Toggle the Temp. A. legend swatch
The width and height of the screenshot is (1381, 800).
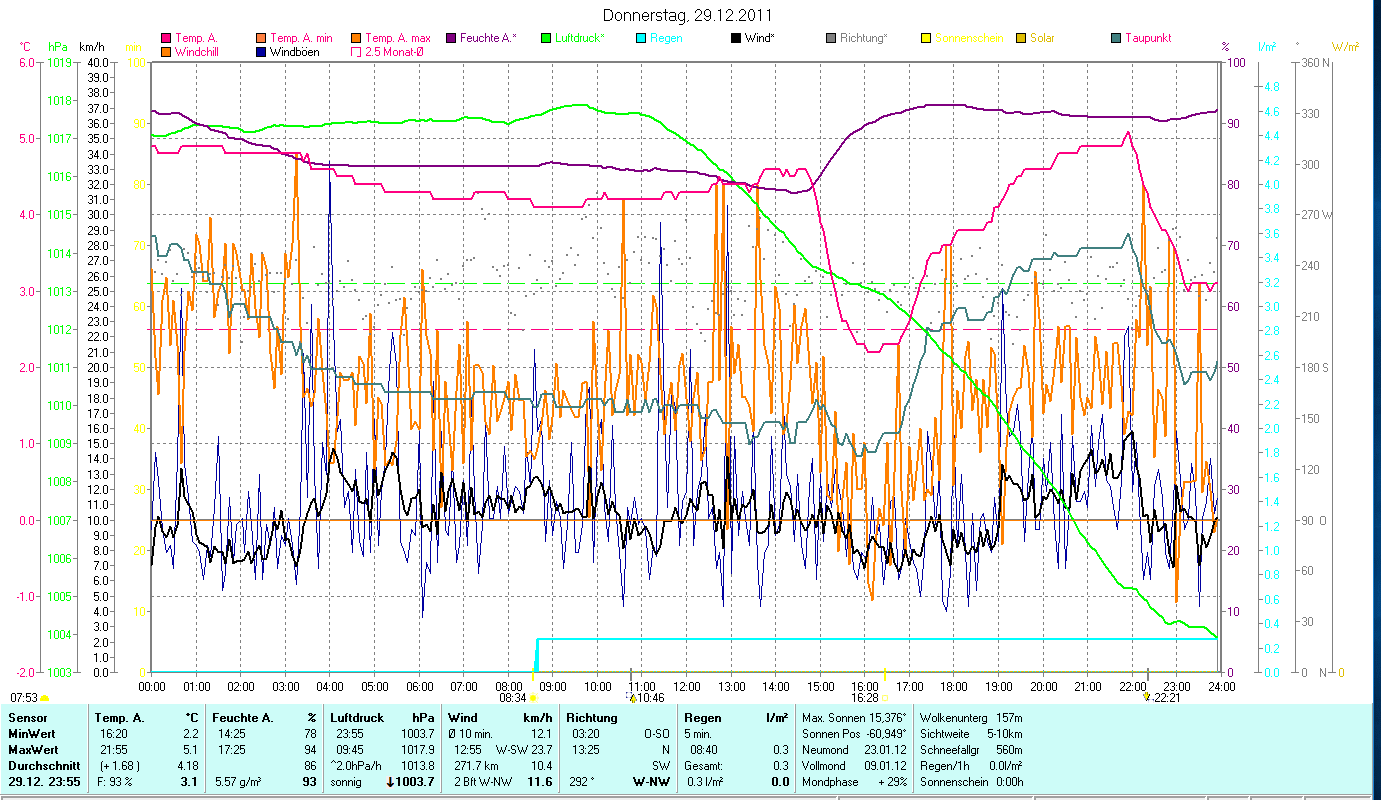(x=166, y=38)
